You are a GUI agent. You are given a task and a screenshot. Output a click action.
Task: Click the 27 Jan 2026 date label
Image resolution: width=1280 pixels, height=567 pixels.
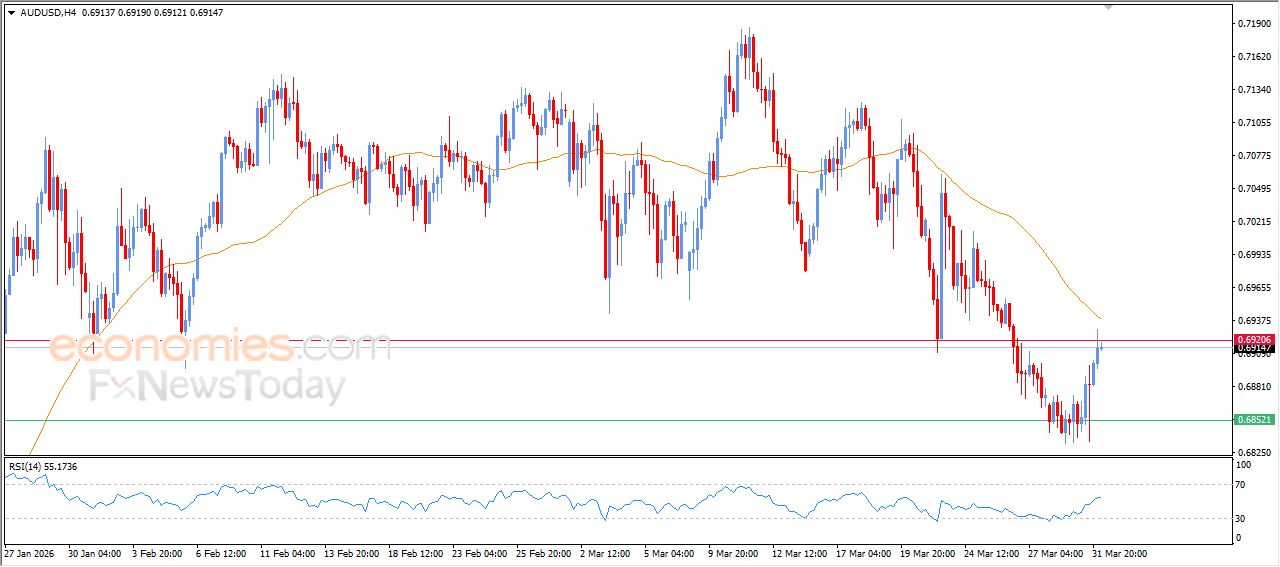click(x=31, y=552)
